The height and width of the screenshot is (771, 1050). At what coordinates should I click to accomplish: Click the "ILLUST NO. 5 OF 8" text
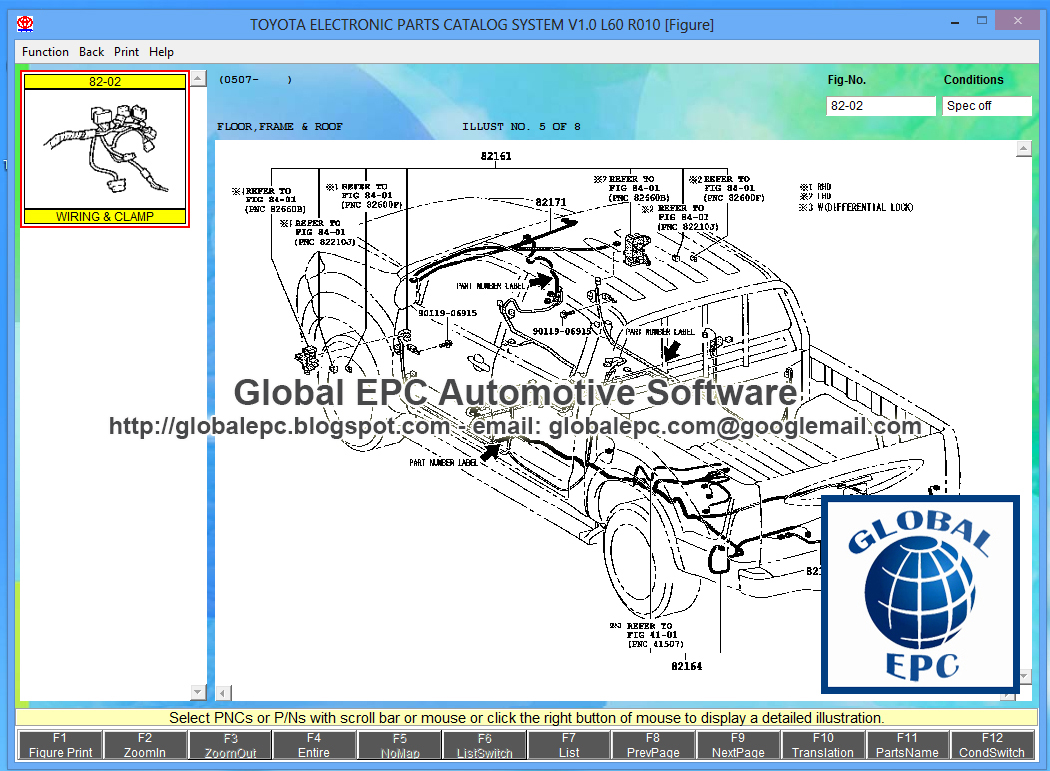[x=521, y=127]
